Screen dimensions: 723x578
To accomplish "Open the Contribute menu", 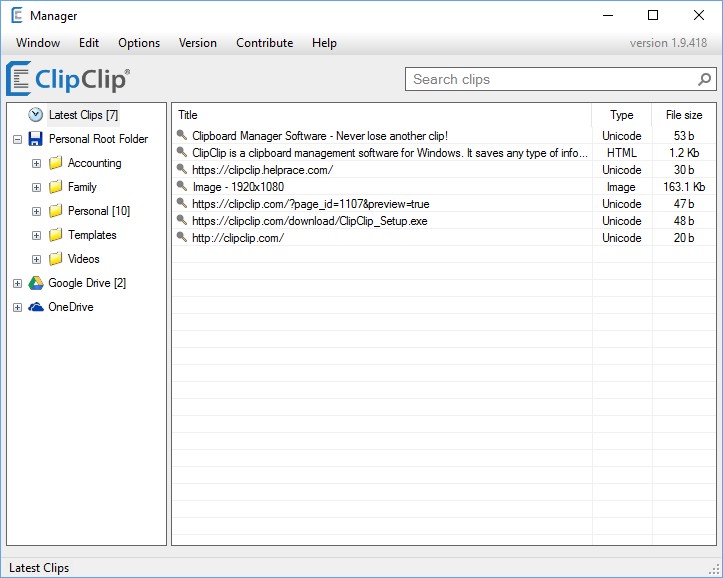I will tap(265, 43).
